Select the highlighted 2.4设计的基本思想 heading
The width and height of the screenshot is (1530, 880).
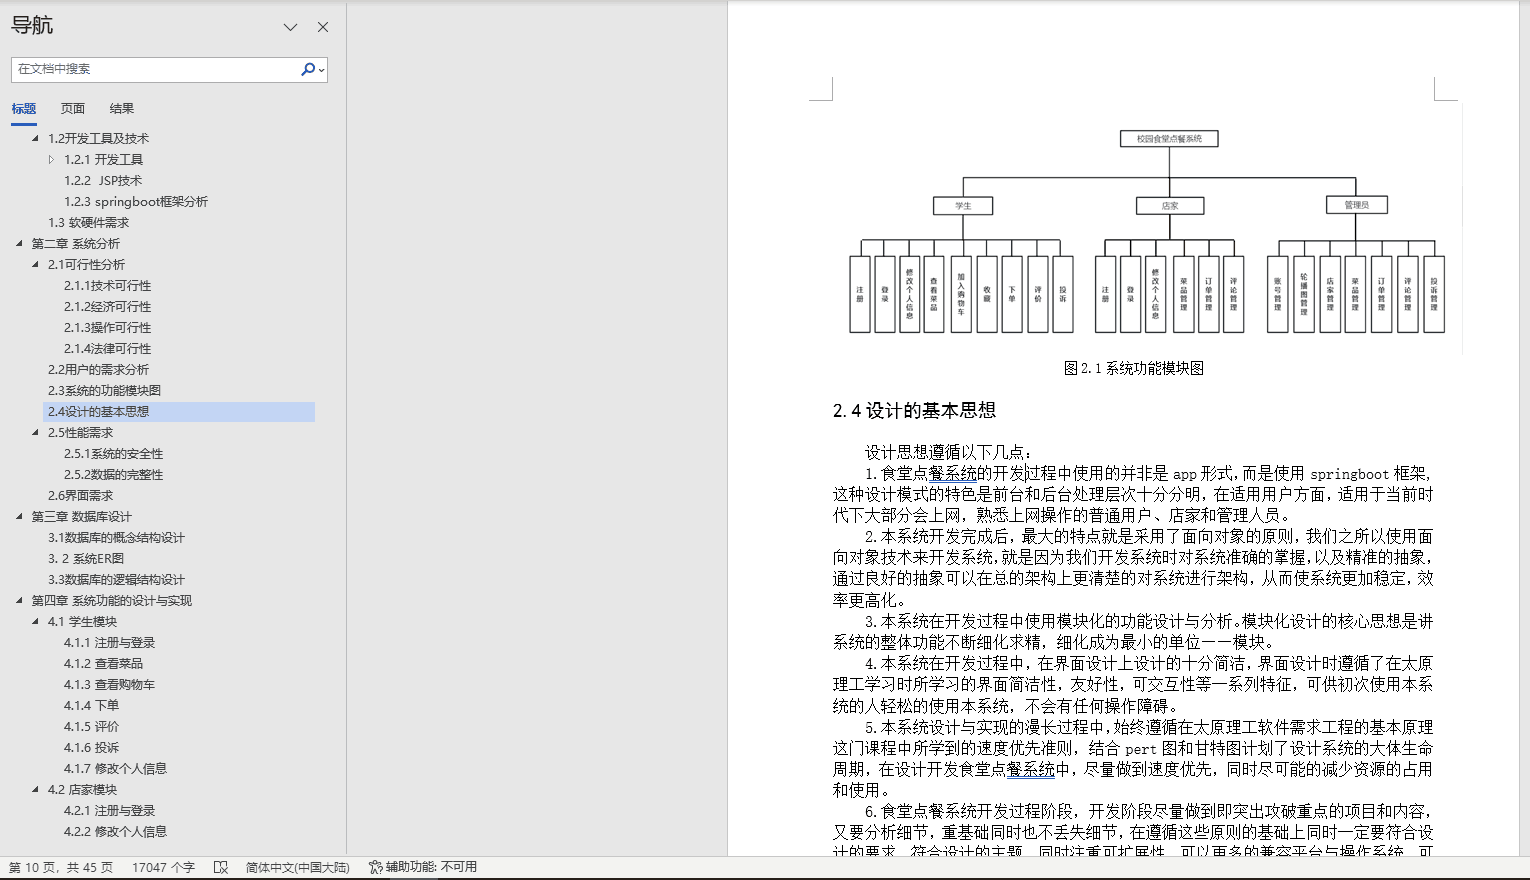[x=179, y=411]
